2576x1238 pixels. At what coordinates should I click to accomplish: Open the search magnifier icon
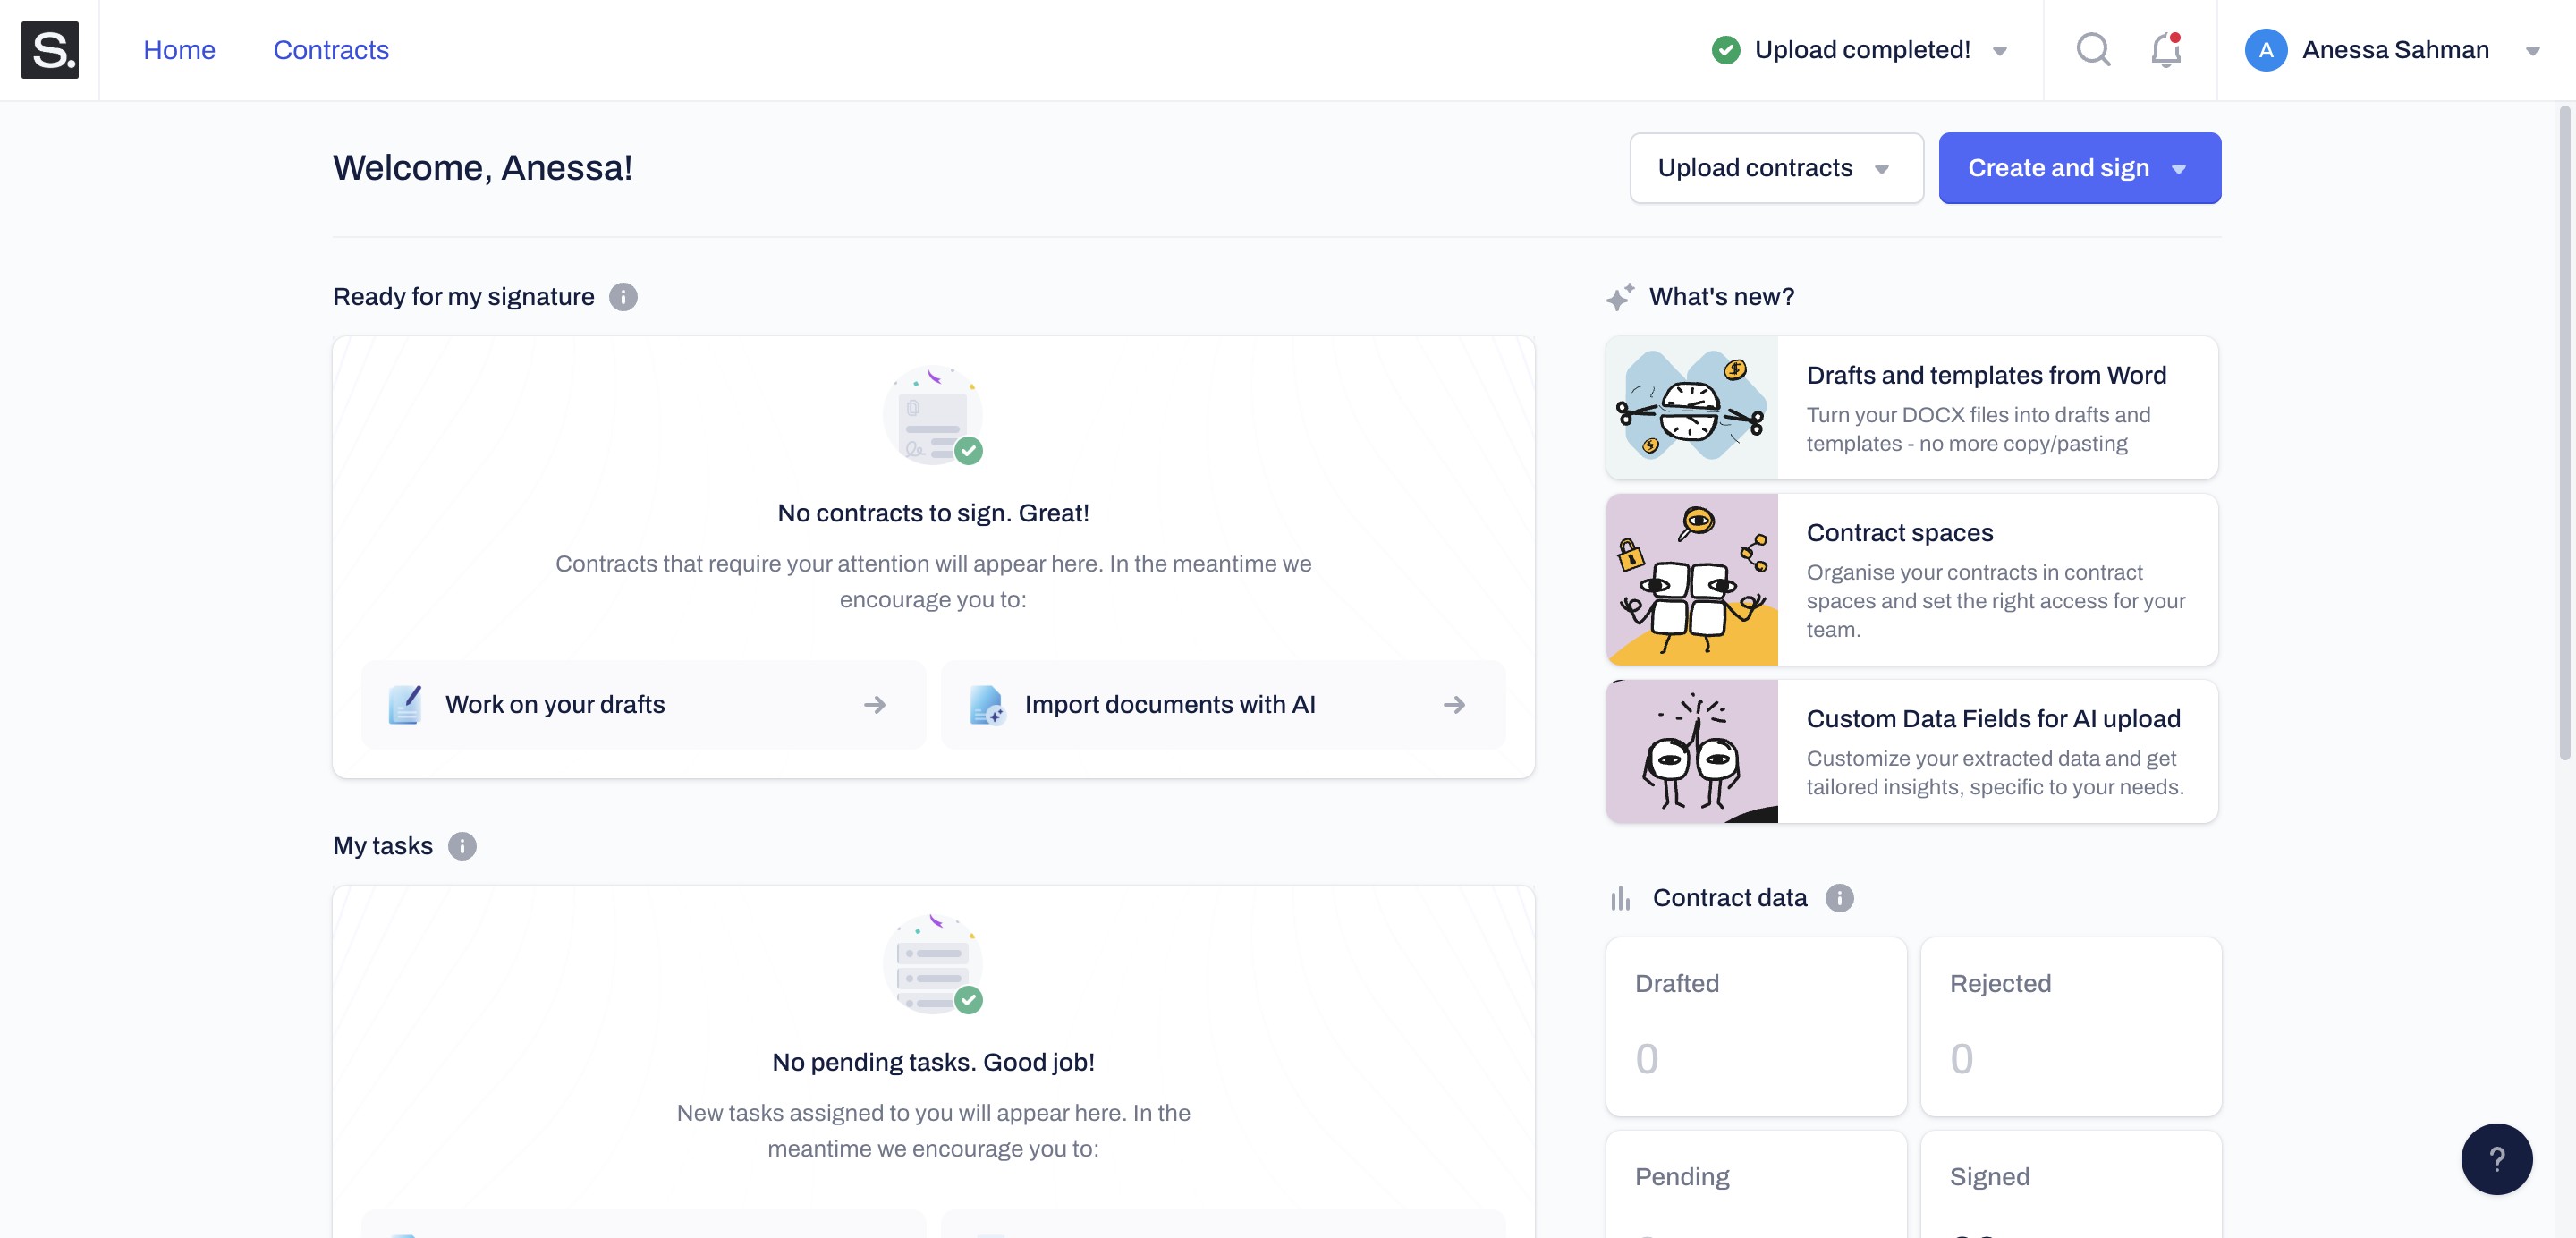[2092, 50]
